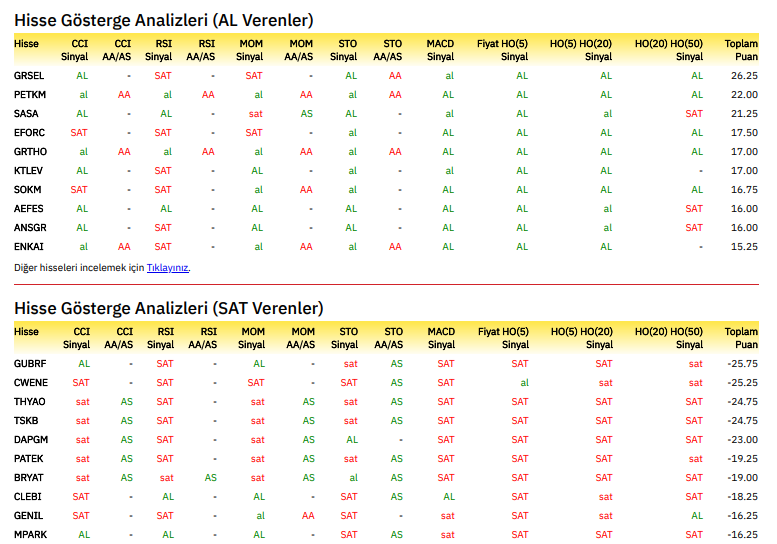Click PATEK total score -19.25
This screenshot has height=544, width=777.
tap(743, 459)
